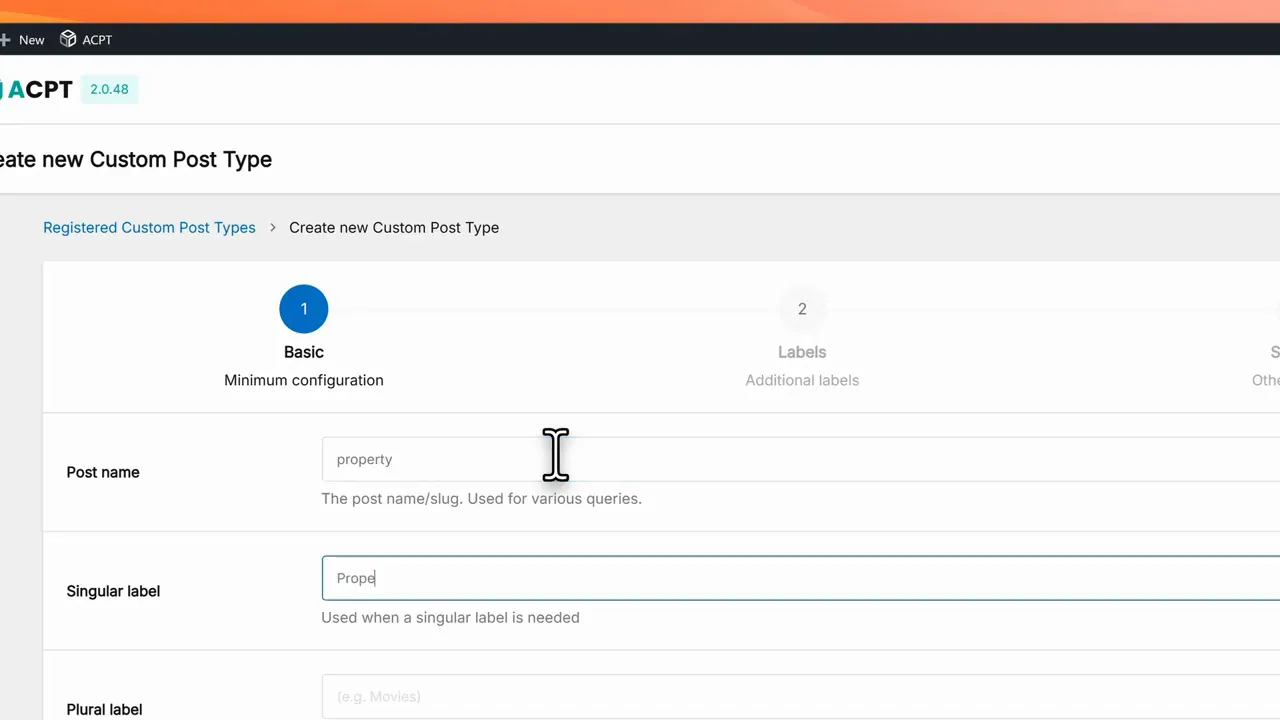Click the Create new Custom Post Type breadcrumb text
The width and height of the screenshot is (1280, 720).
(393, 227)
